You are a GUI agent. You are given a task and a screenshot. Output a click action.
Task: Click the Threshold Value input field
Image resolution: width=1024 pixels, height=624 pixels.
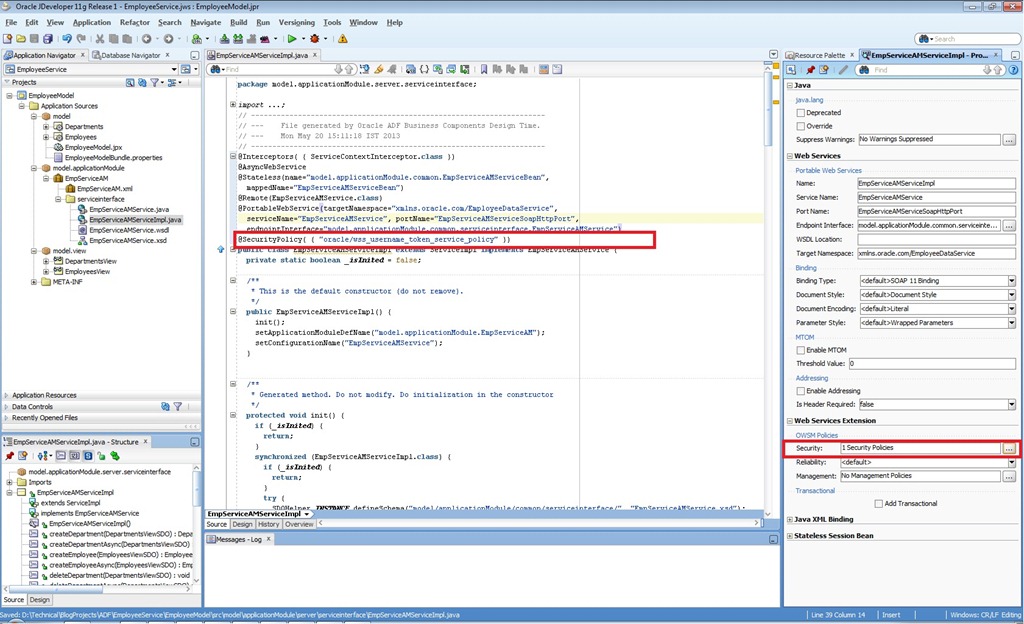[930, 364]
